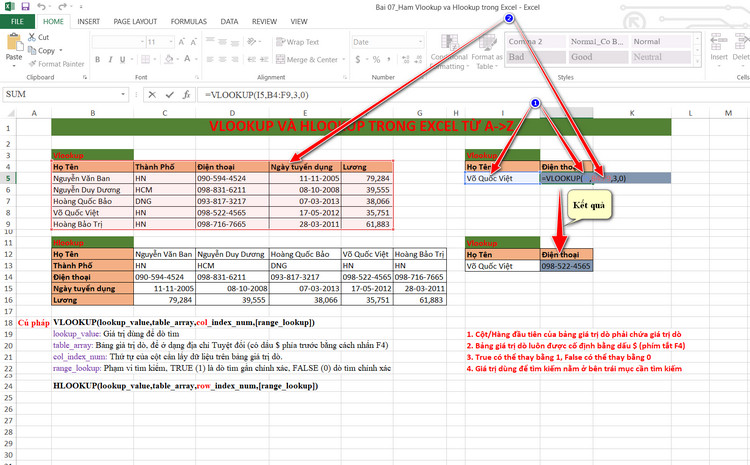This screenshot has width=750, height=465.
Task: Apply the Normal cell style
Action: click(660, 42)
